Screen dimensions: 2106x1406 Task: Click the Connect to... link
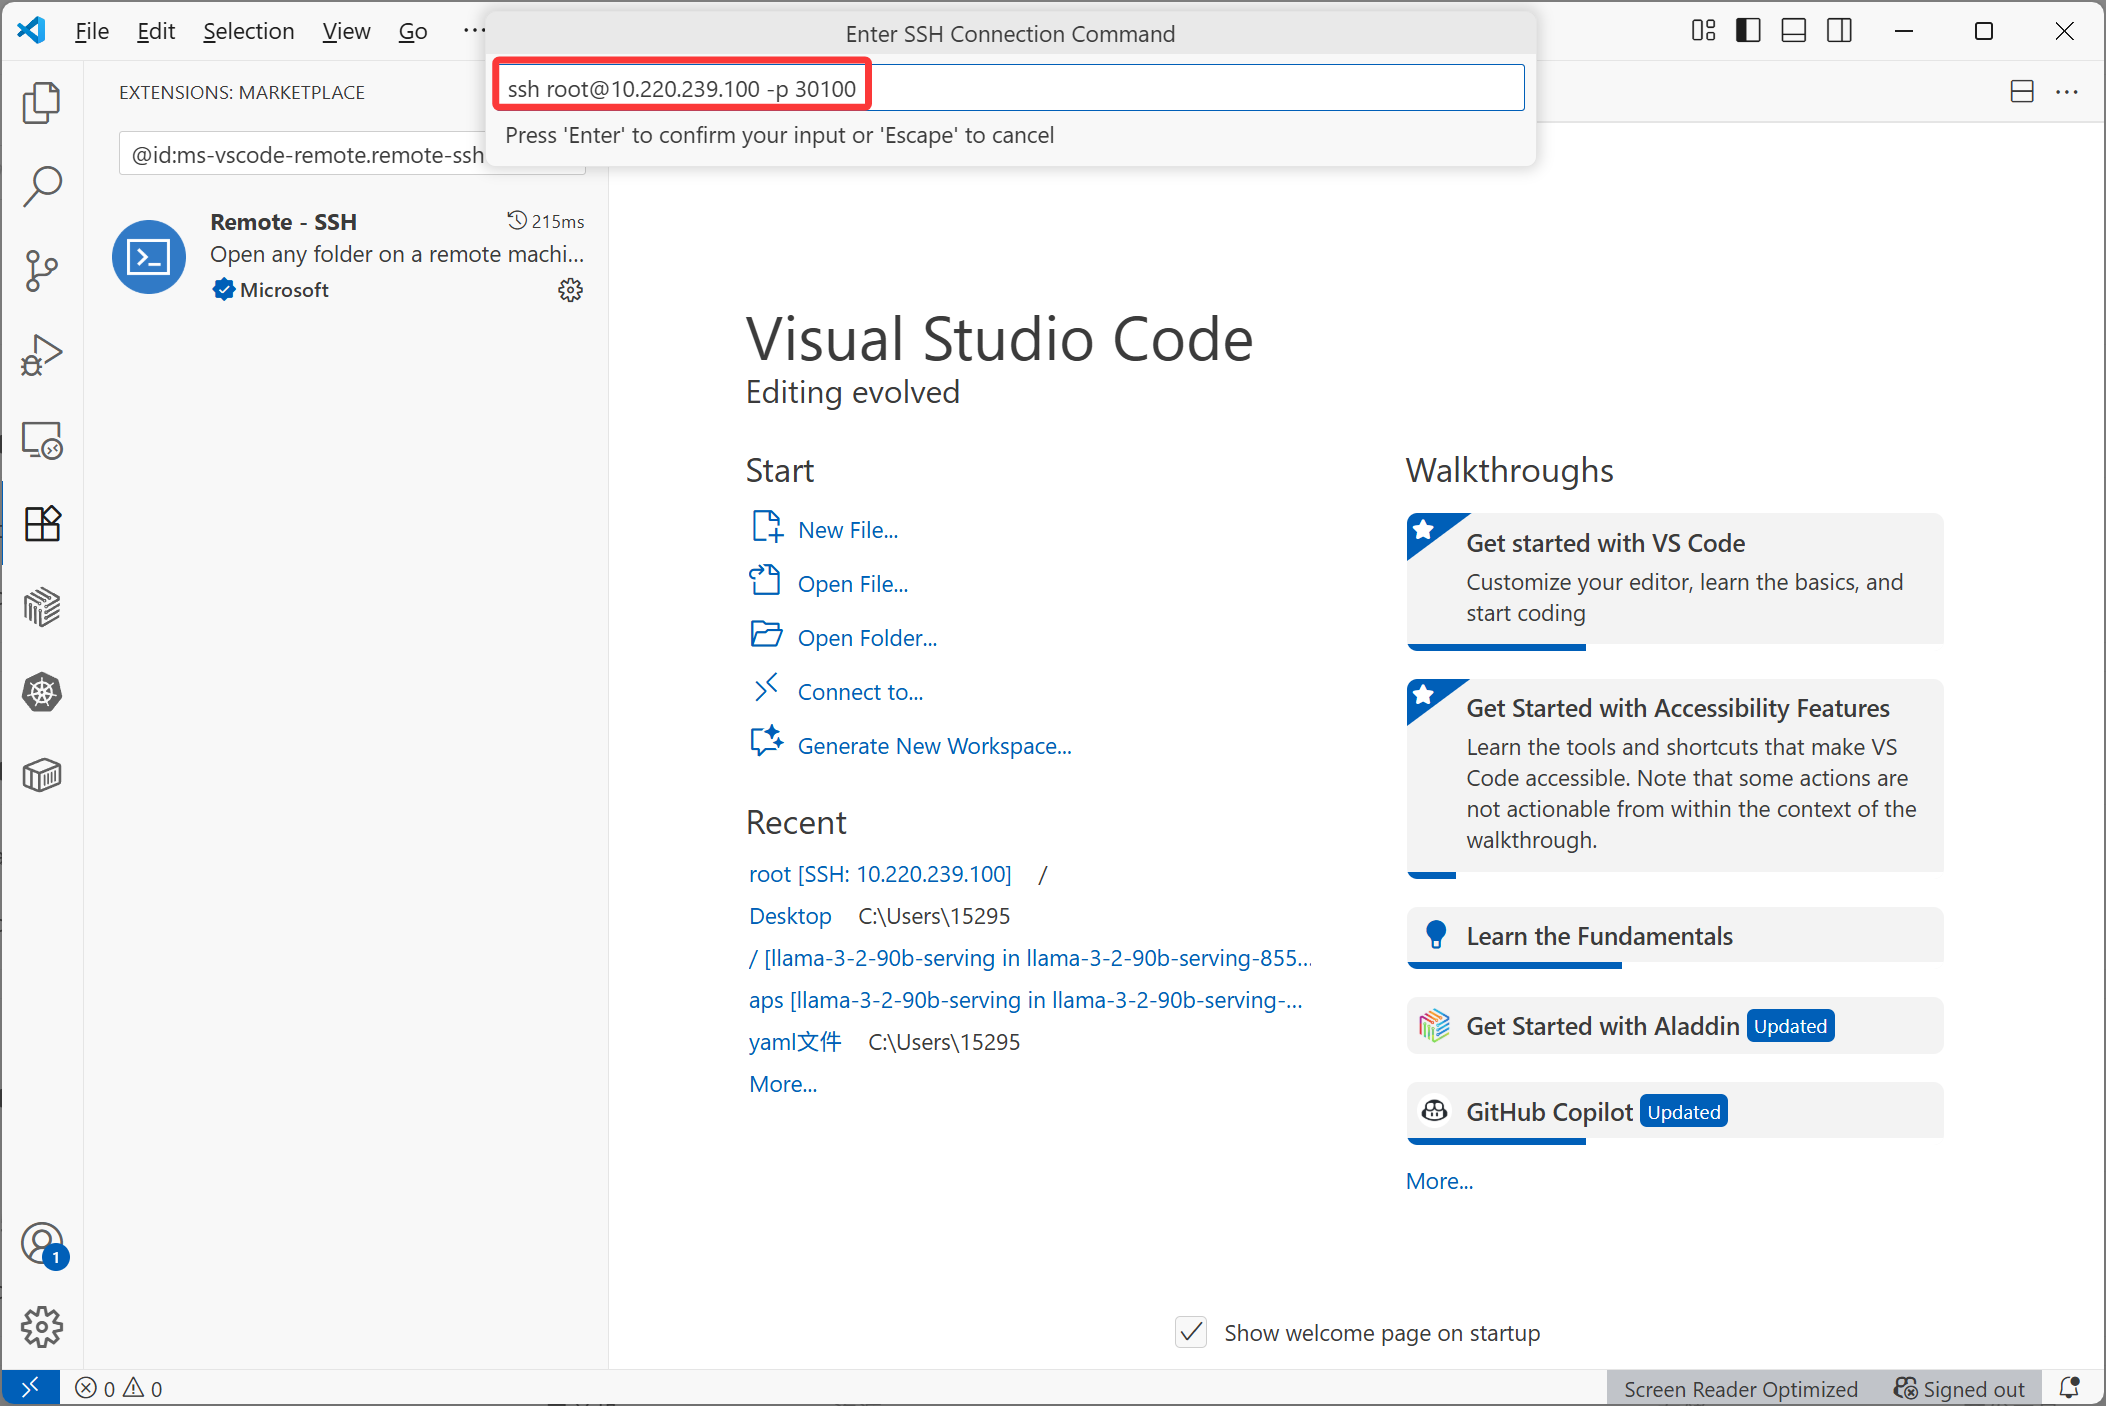pos(860,692)
